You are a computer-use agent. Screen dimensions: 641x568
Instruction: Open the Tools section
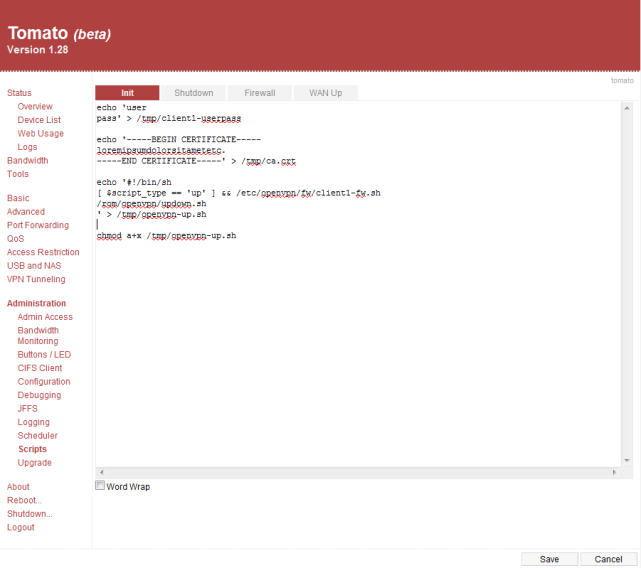coord(18,174)
